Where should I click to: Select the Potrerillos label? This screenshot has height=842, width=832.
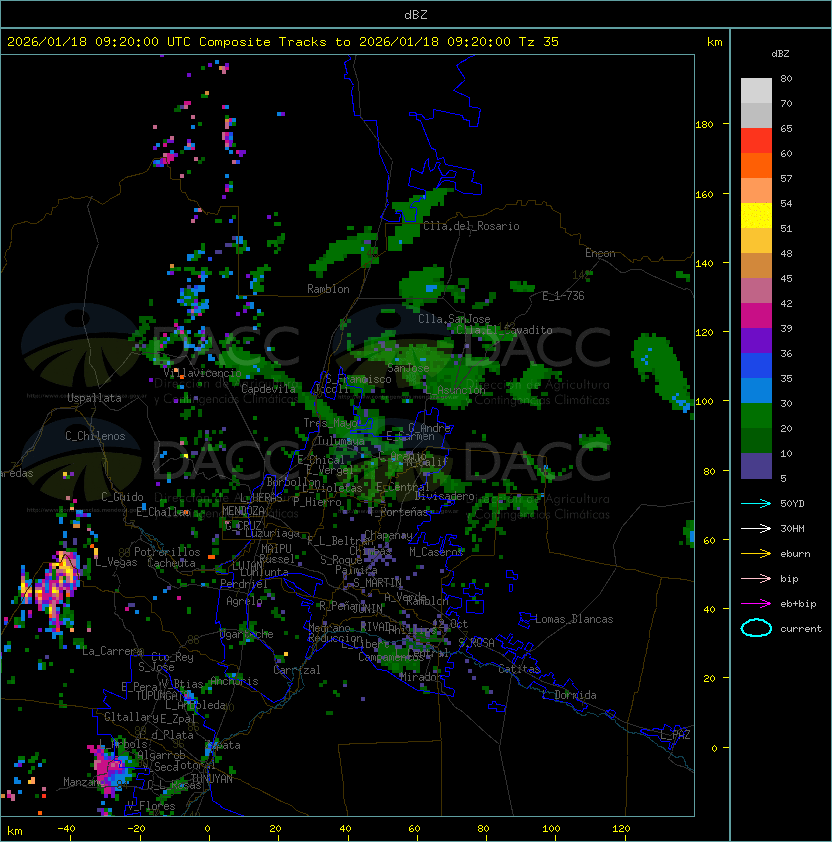click(167, 551)
